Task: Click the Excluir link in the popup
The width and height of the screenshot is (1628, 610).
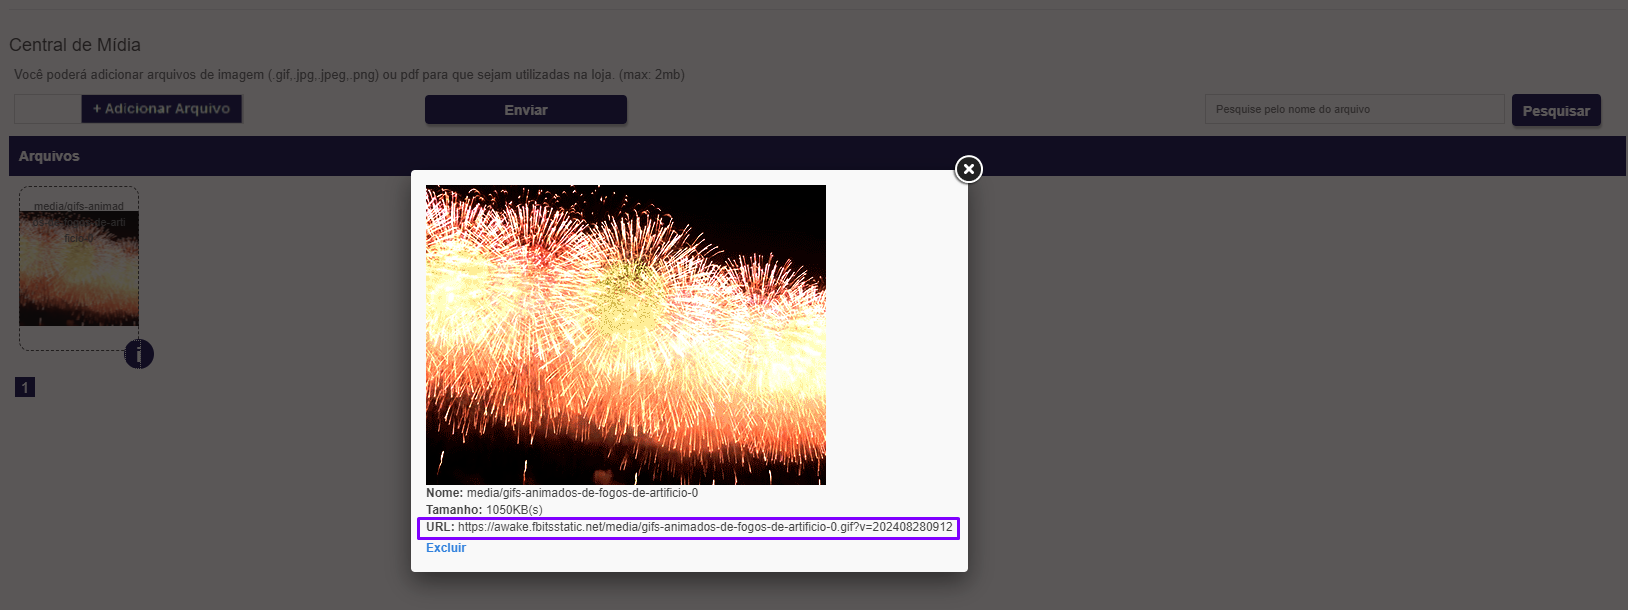Action: click(446, 548)
